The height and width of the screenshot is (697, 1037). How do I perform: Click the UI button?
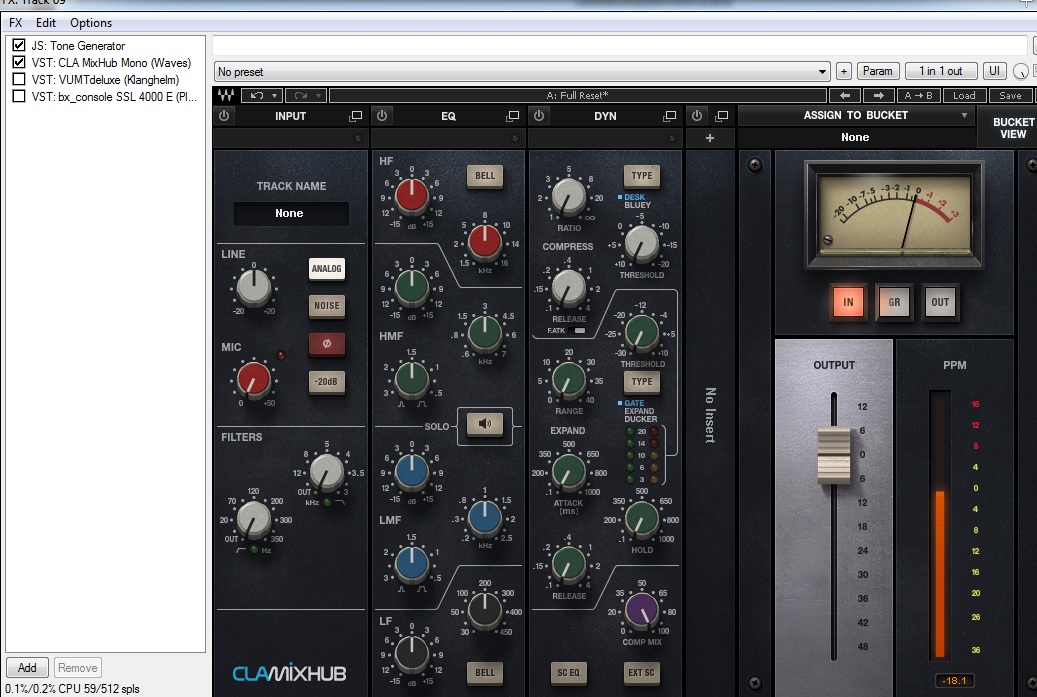click(994, 71)
